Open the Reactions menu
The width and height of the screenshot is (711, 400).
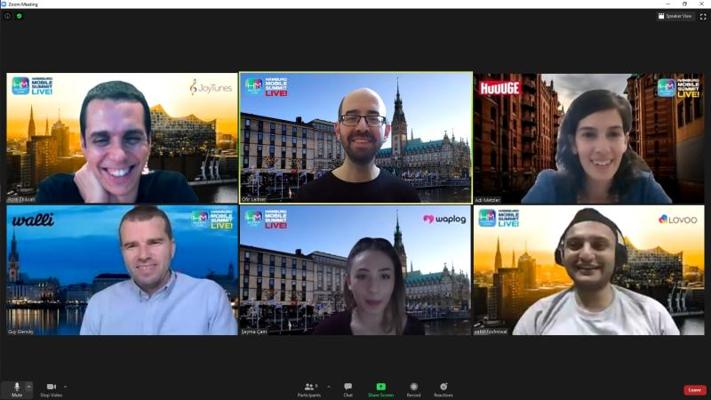click(x=443, y=390)
